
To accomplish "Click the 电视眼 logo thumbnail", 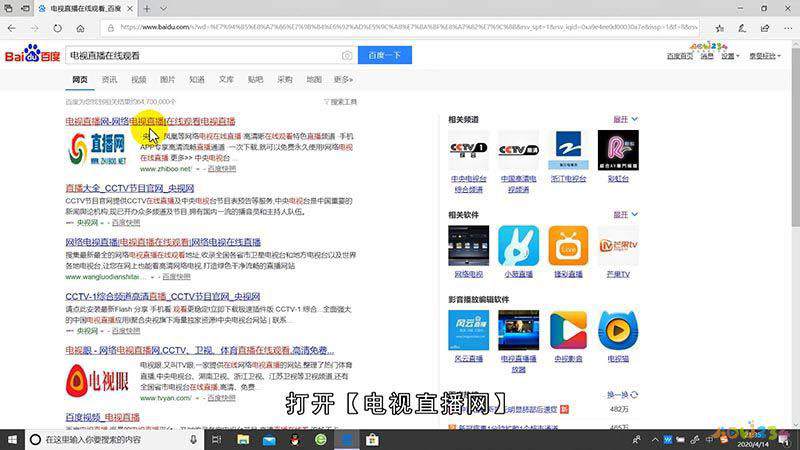I will click(x=97, y=381).
